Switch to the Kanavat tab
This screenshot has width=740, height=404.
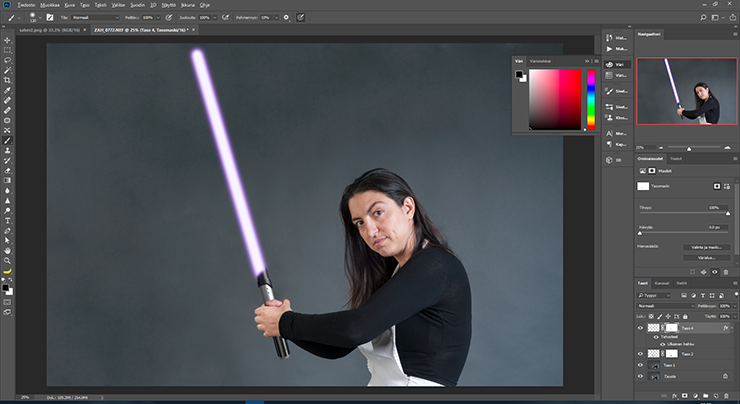click(x=661, y=283)
